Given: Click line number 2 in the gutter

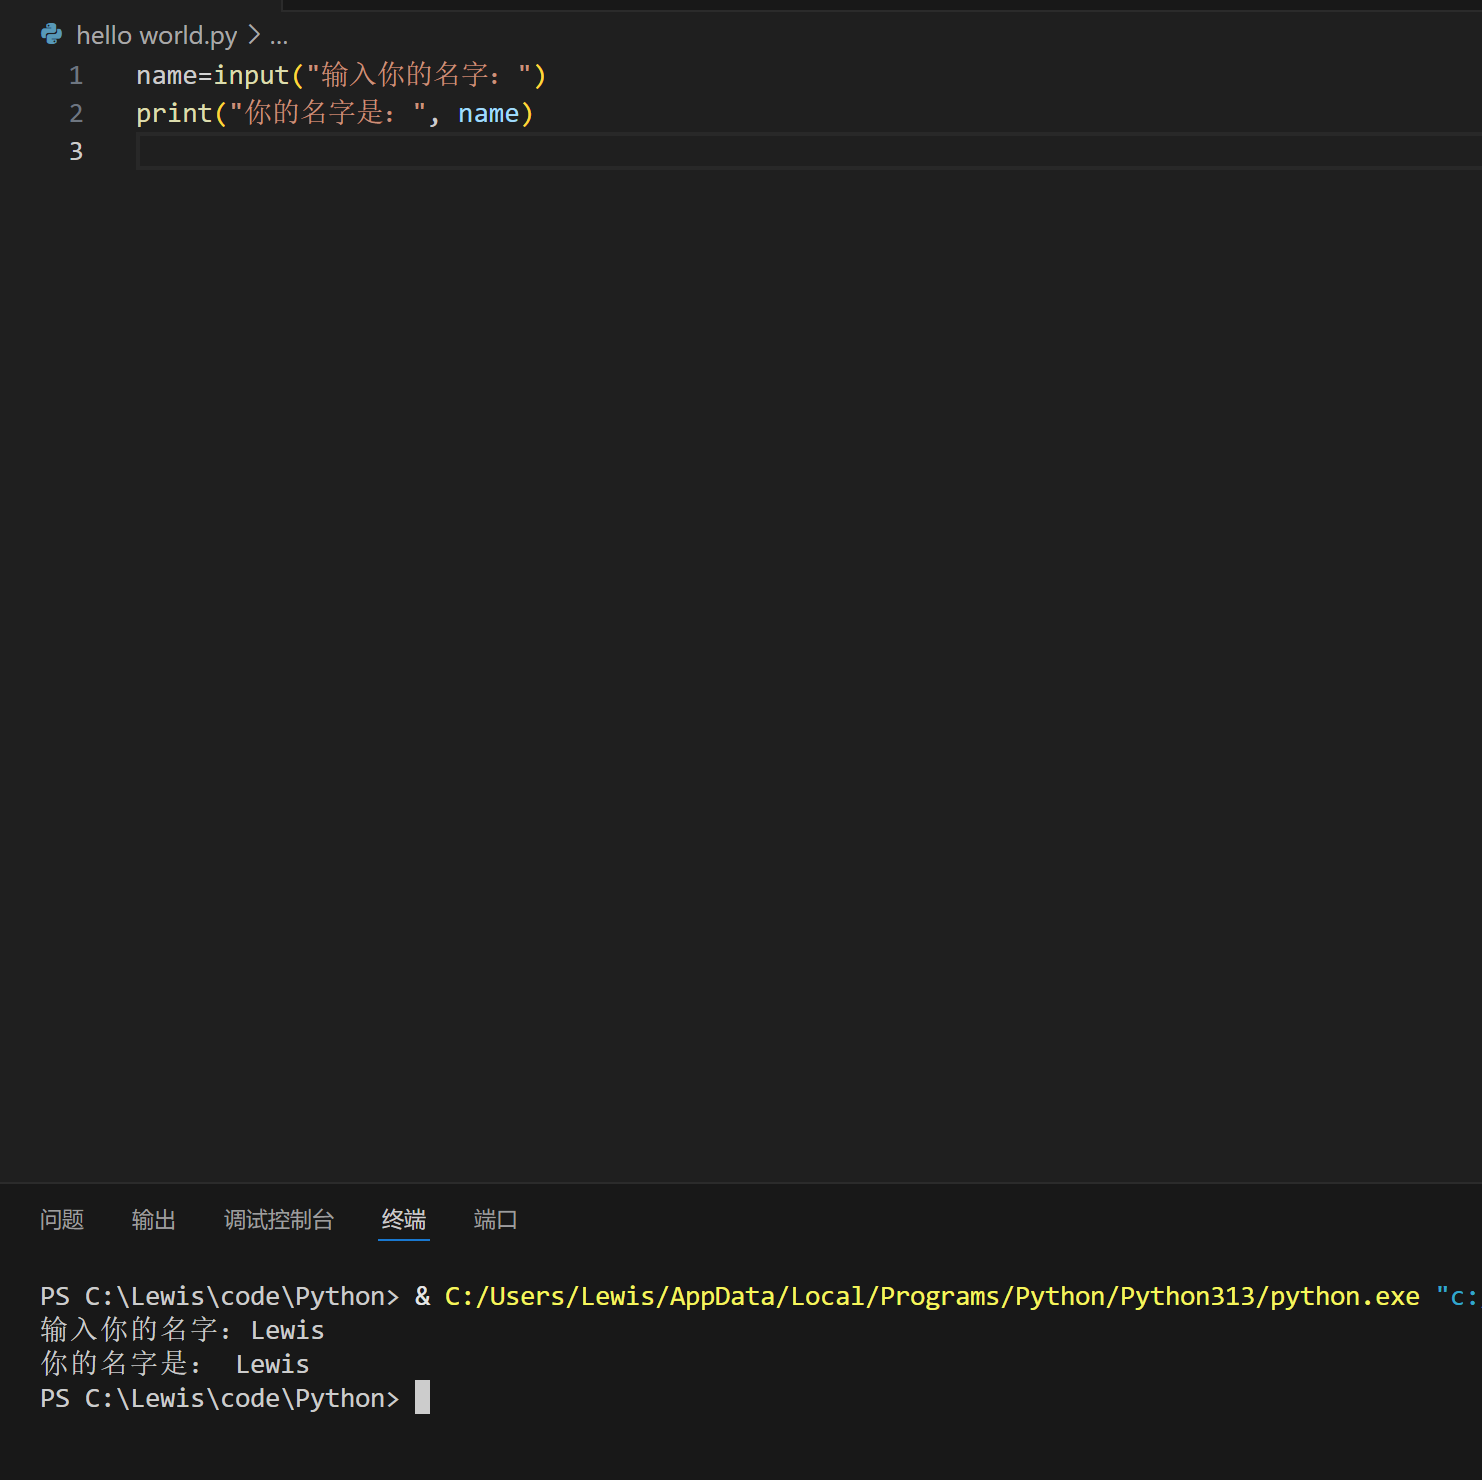Looking at the screenshot, I should click(x=76, y=114).
